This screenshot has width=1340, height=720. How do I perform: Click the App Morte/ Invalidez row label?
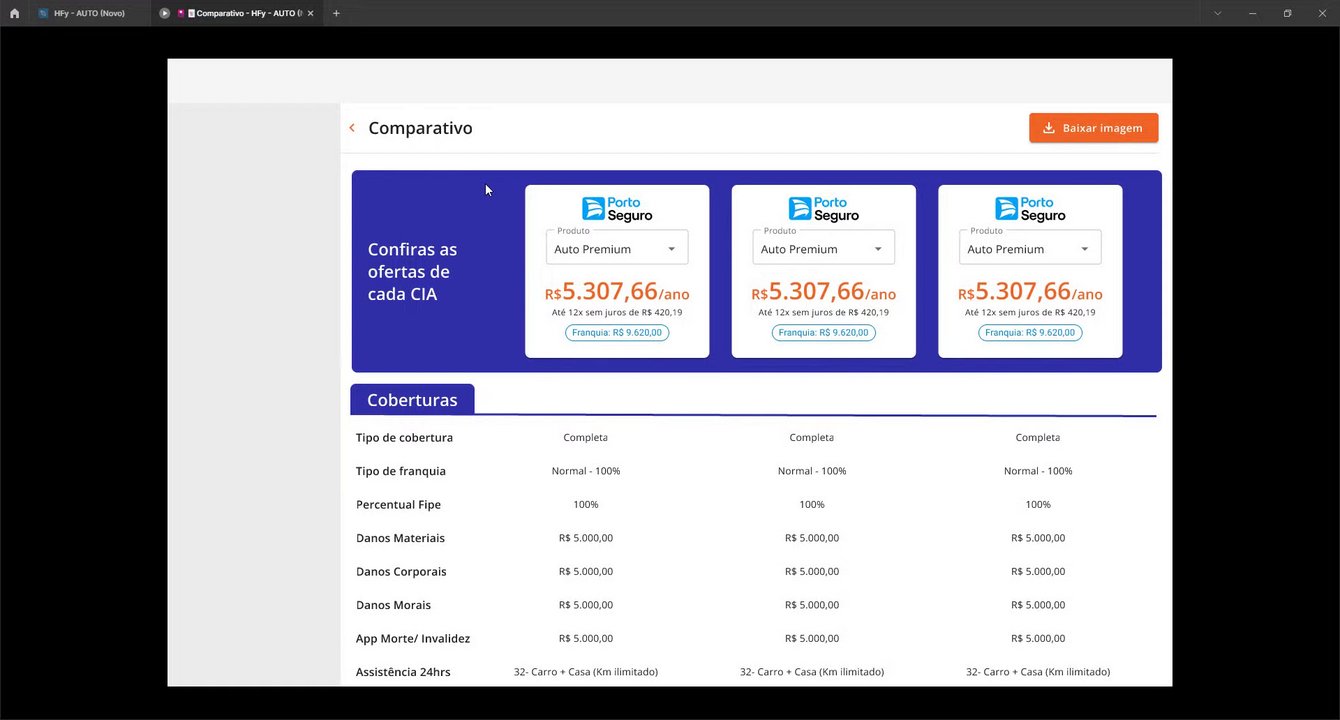point(413,638)
